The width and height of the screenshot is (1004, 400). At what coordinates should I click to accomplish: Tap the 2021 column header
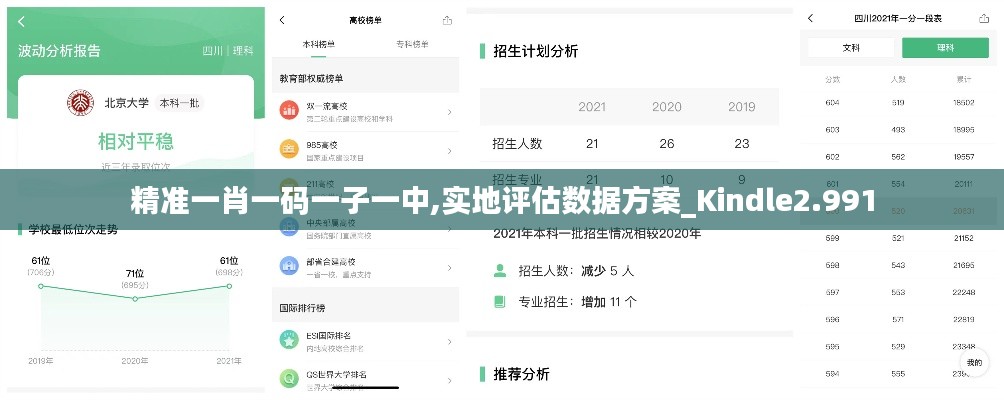point(592,107)
